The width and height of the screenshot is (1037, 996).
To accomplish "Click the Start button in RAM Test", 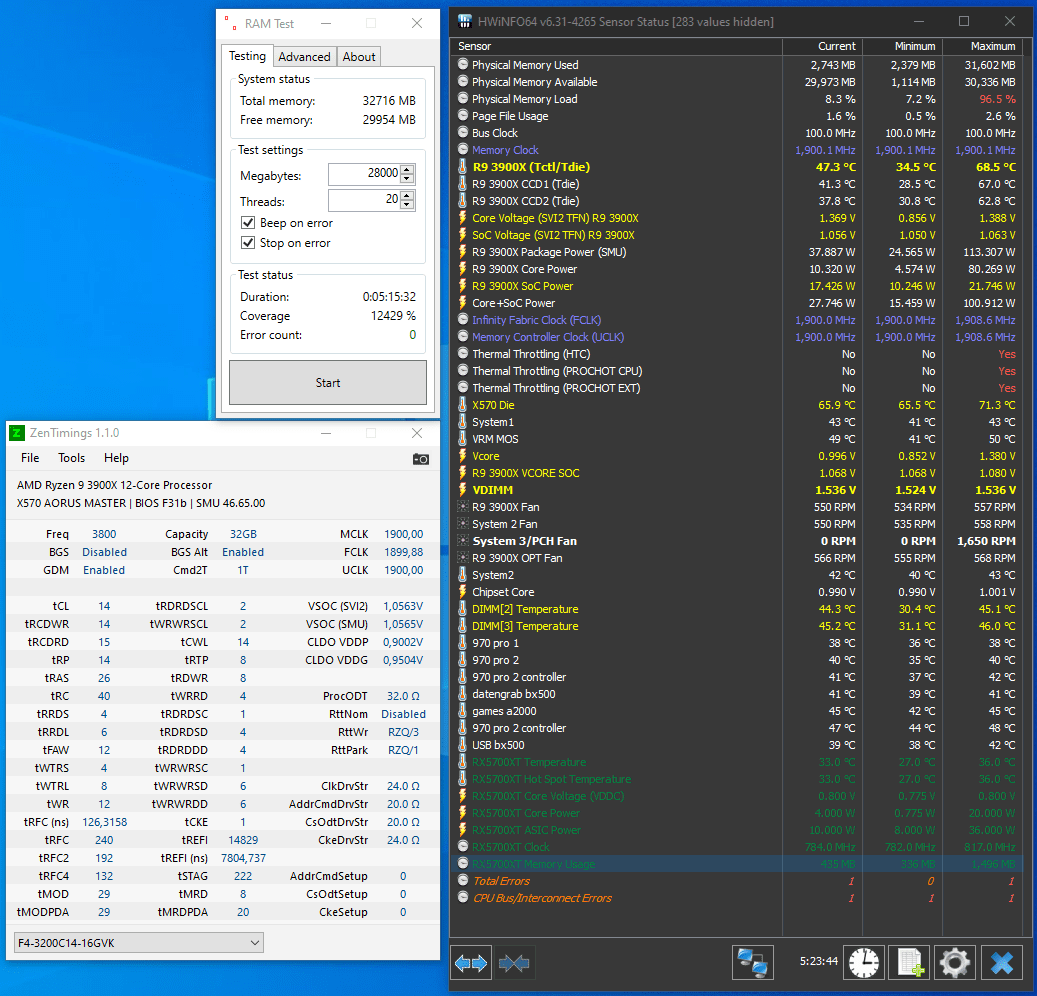I will 328,382.
